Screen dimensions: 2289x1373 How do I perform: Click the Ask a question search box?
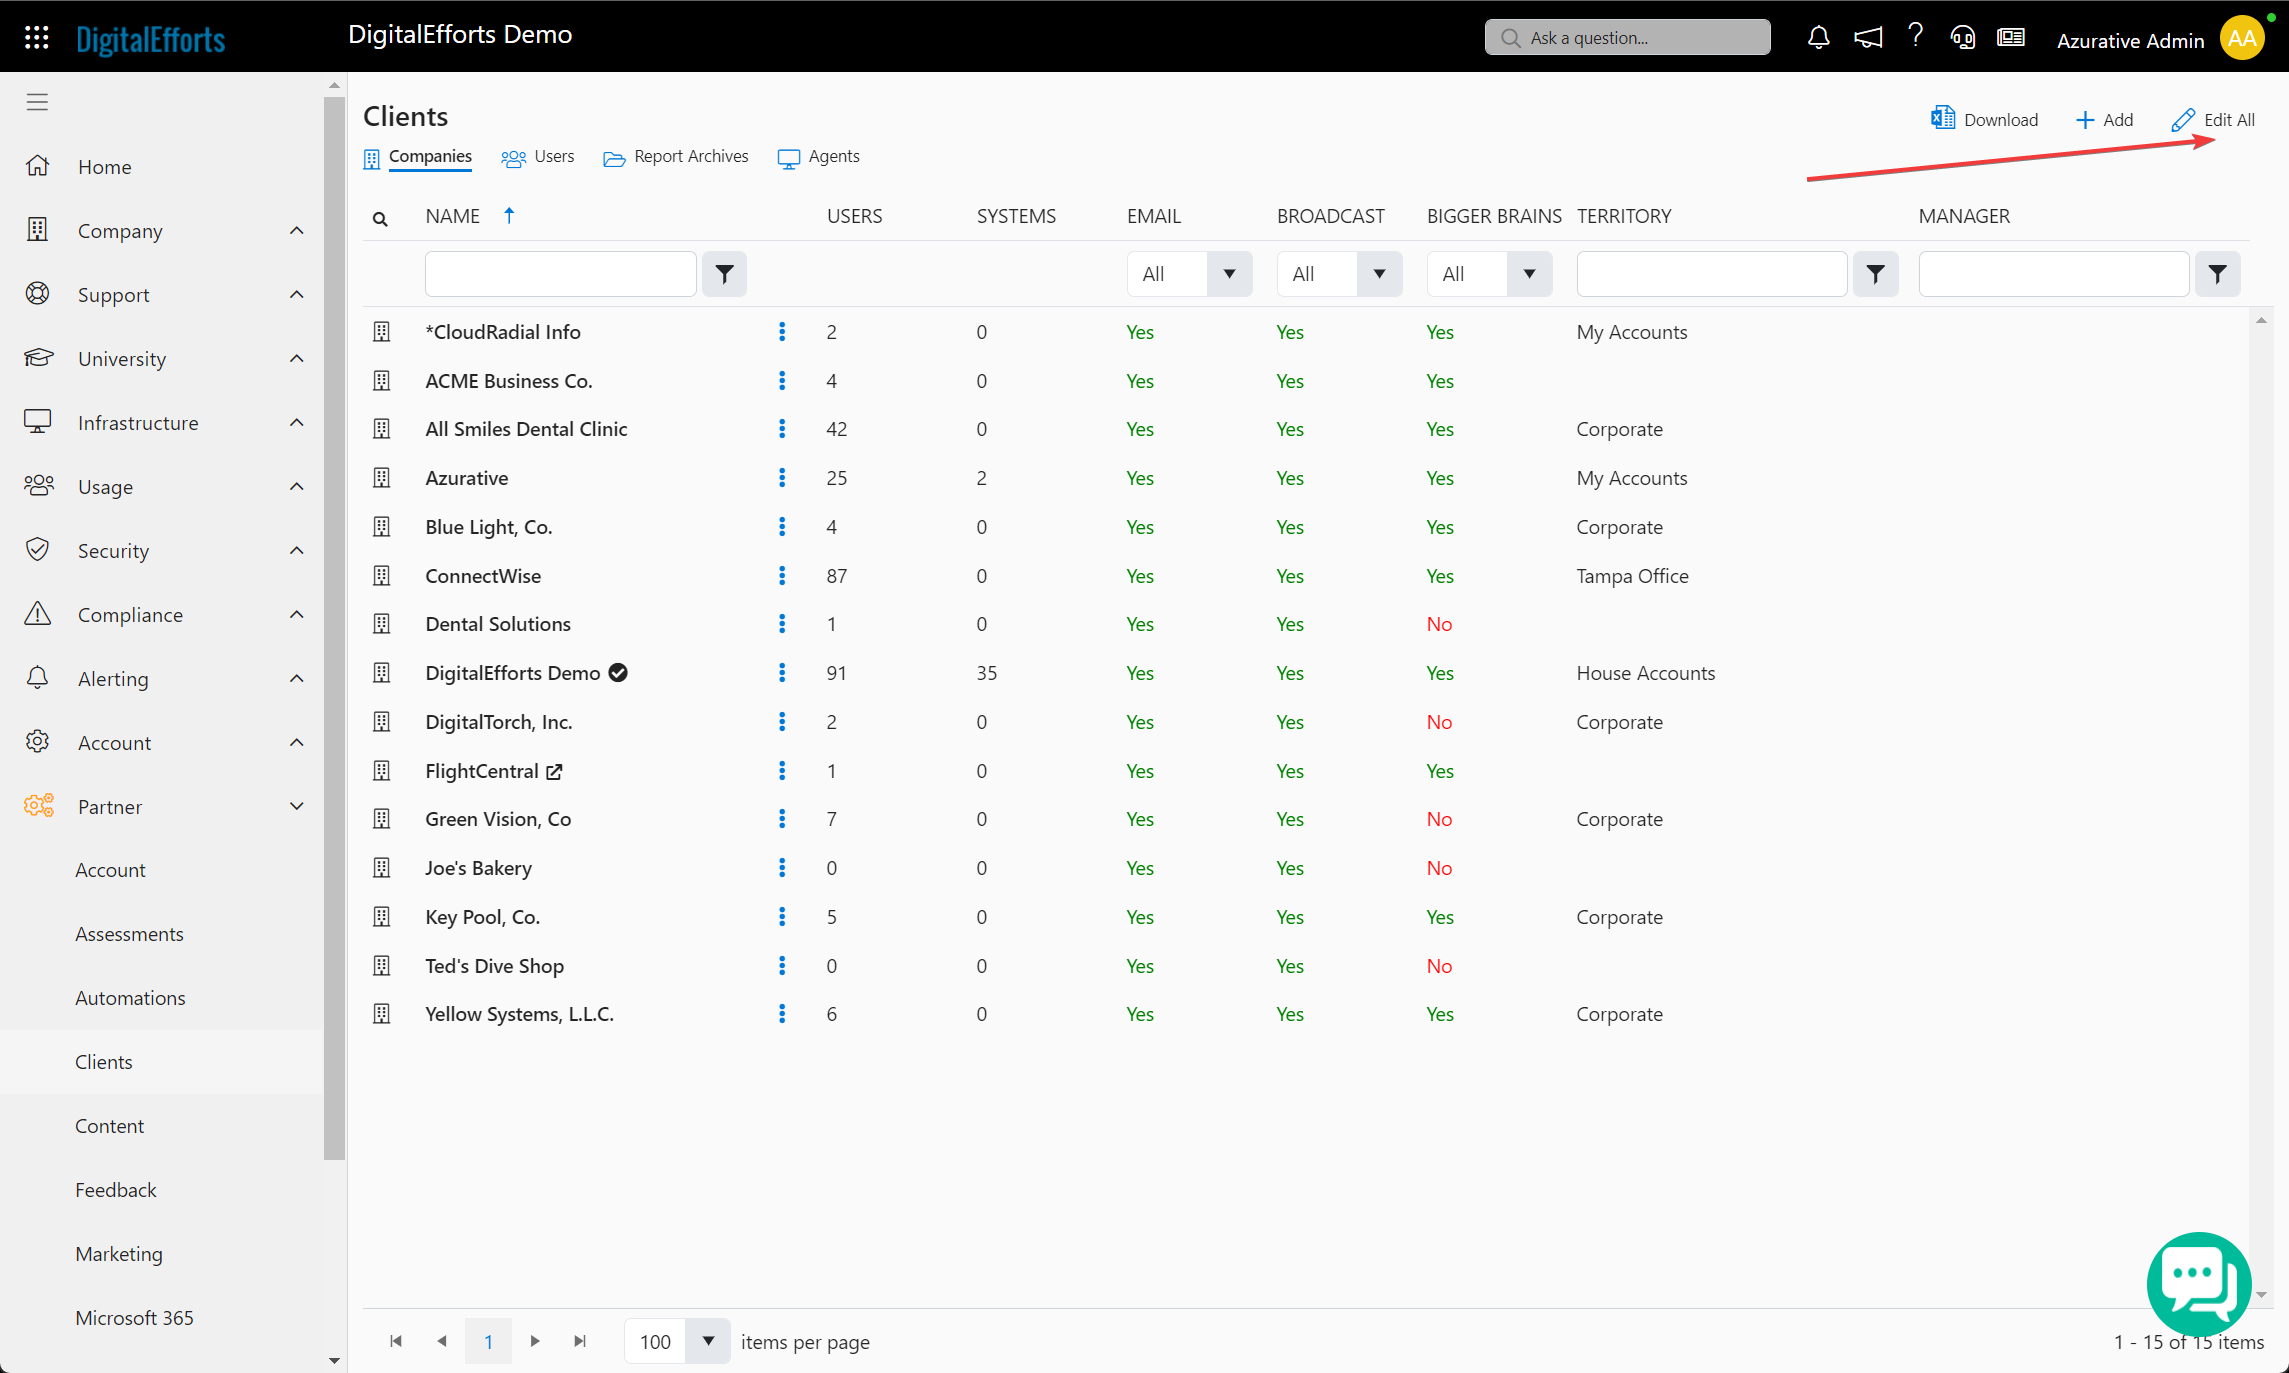pyautogui.click(x=1627, y=38)
